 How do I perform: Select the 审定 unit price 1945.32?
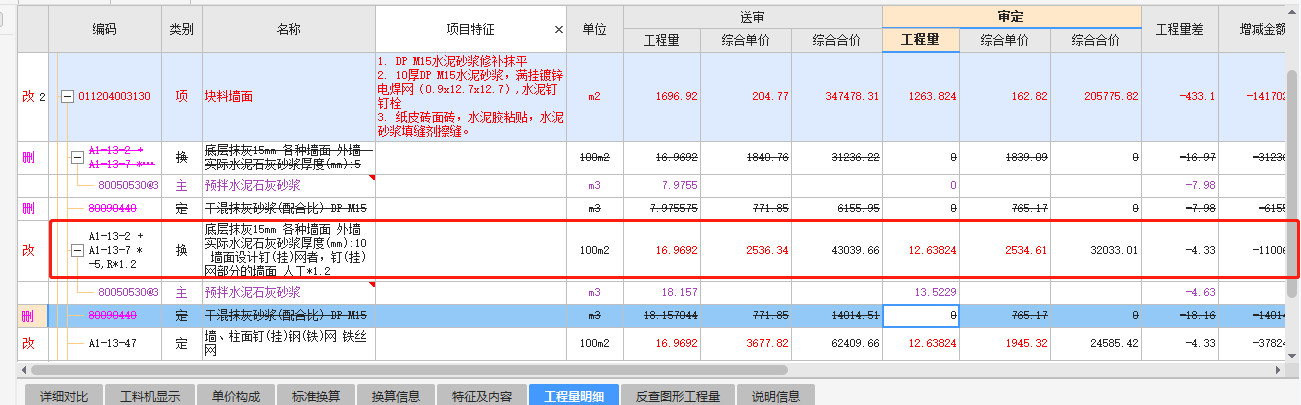1004,343
